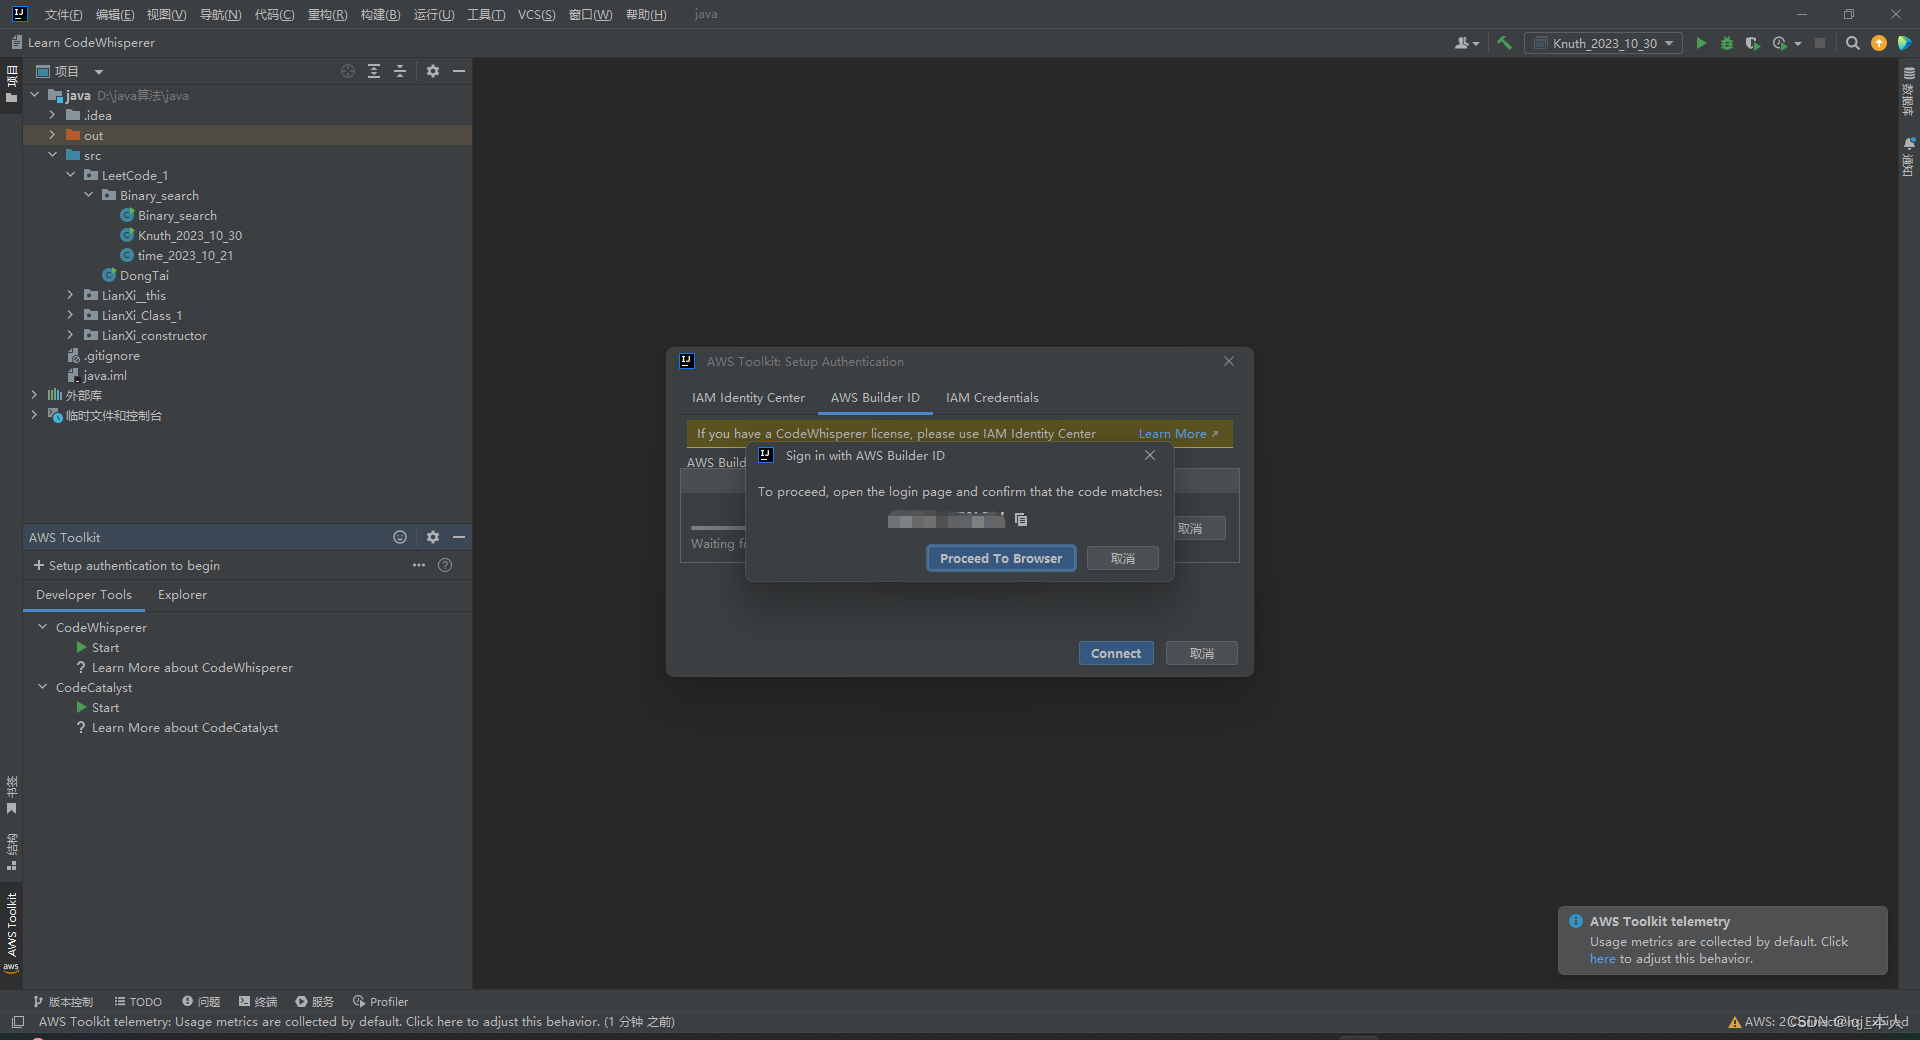1920x1040 pixels.
Task: Collapse the src folder
Action: coord(52,155)
